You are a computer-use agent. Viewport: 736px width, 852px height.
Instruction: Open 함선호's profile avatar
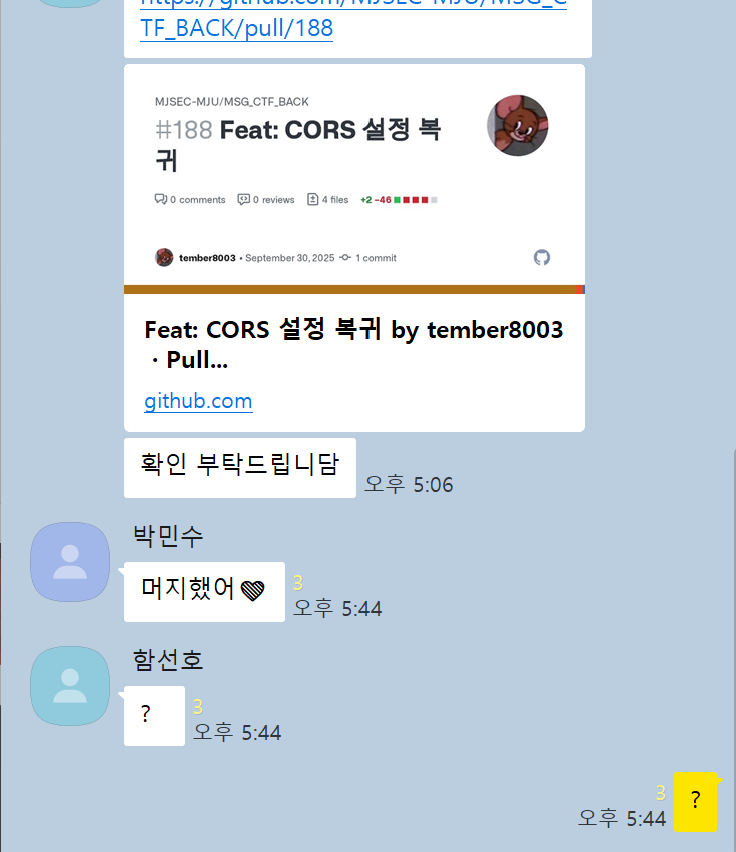coord(70,686)
